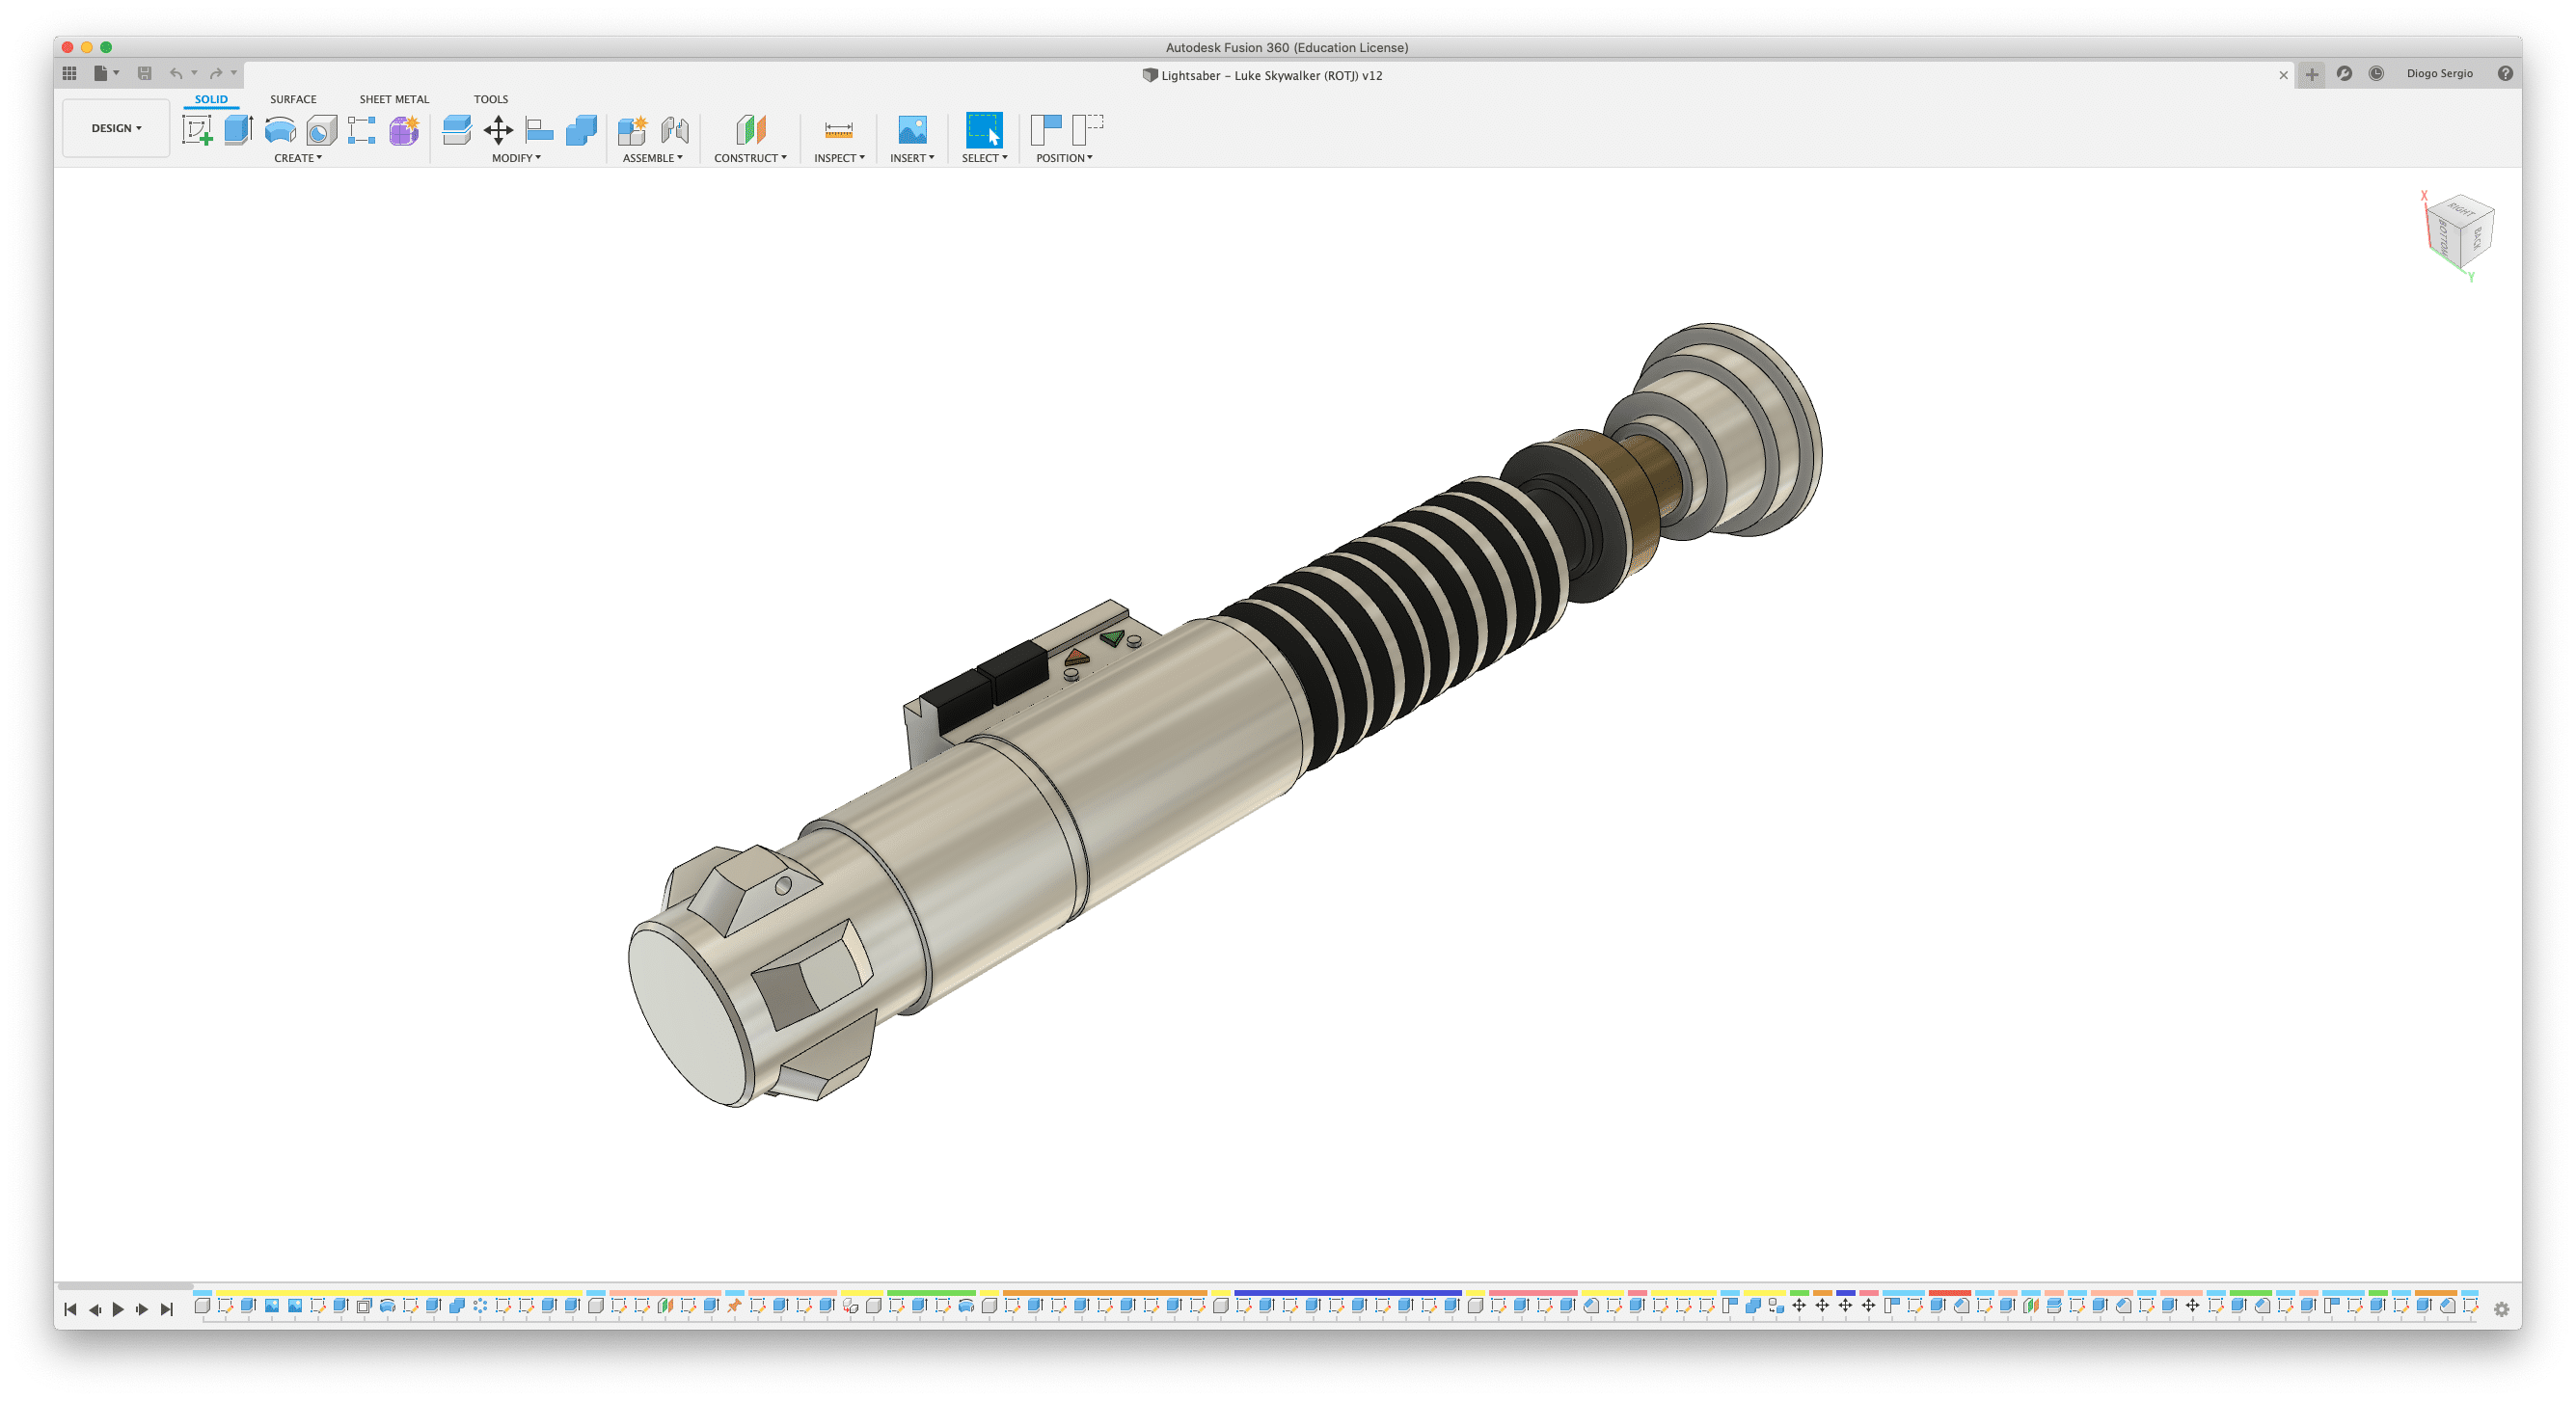Select the Lightsaber – Luke Skywalker document tab
Screen dimensions: 2576x1401
[x=1262, y=75]
